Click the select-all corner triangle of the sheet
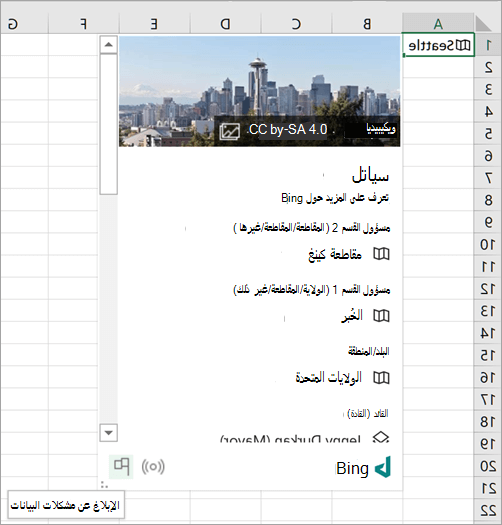Viewport: 502px width, 525px height. (484, 24)
